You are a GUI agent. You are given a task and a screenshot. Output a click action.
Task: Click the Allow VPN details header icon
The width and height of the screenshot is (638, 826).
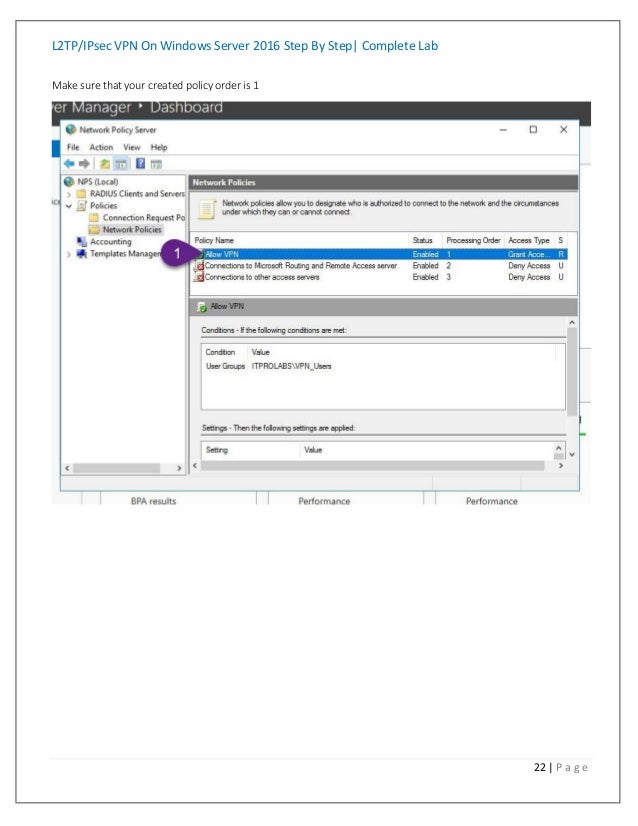tap(201, 307)
